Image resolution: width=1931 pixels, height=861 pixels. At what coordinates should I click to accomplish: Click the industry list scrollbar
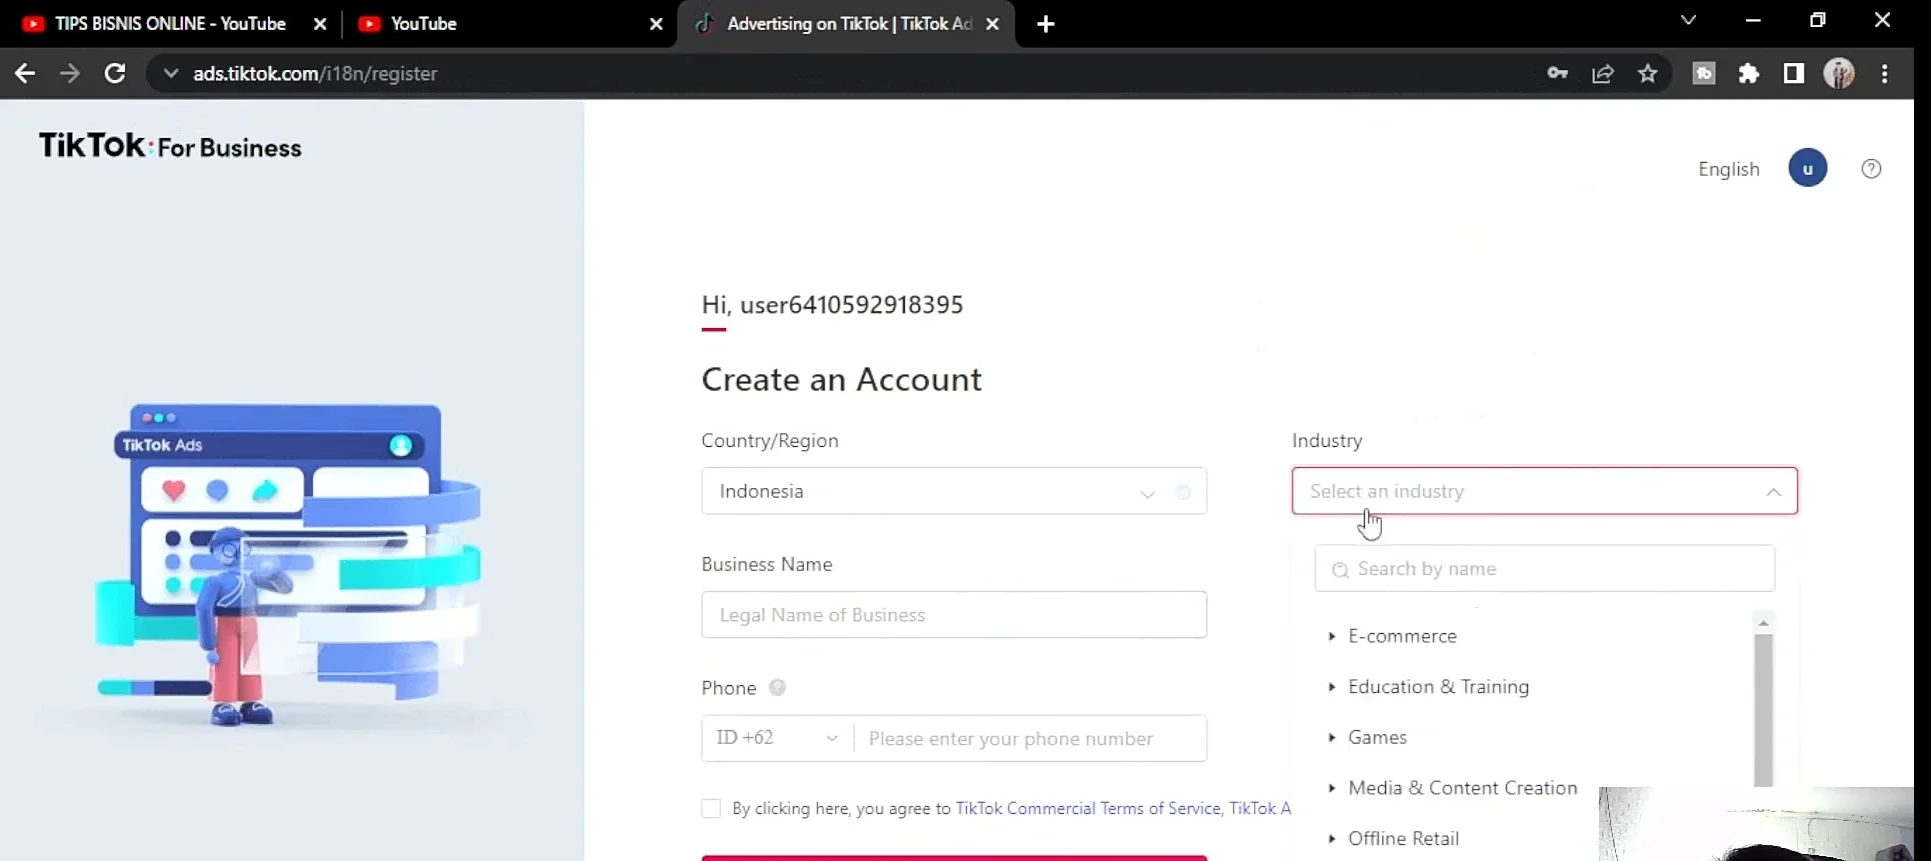(1764, 710)
